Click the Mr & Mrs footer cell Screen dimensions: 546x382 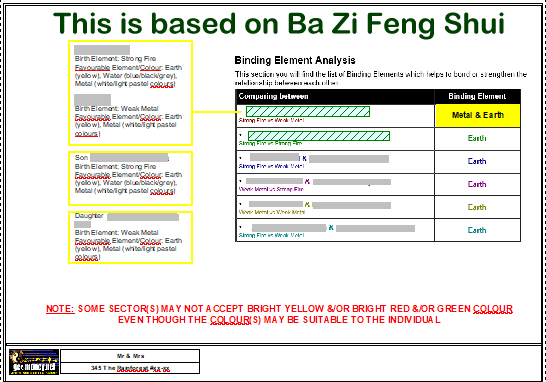click(x=130, y=356)
